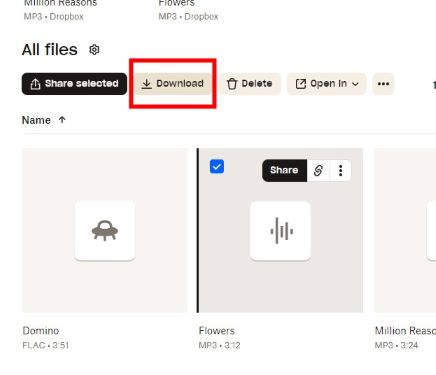The height and width of the screenshot is (375, 436).
Task: Sort files by Name column
Action: pos(36,120)
